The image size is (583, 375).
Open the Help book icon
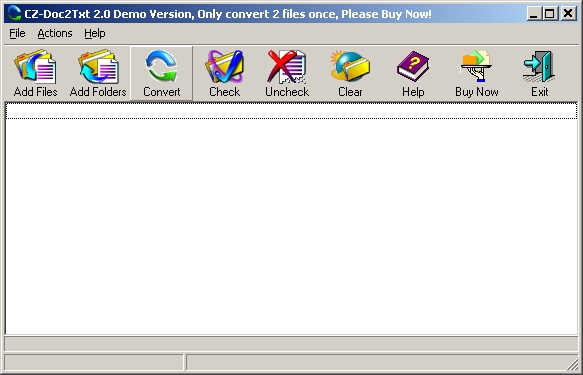pos(413,73)
